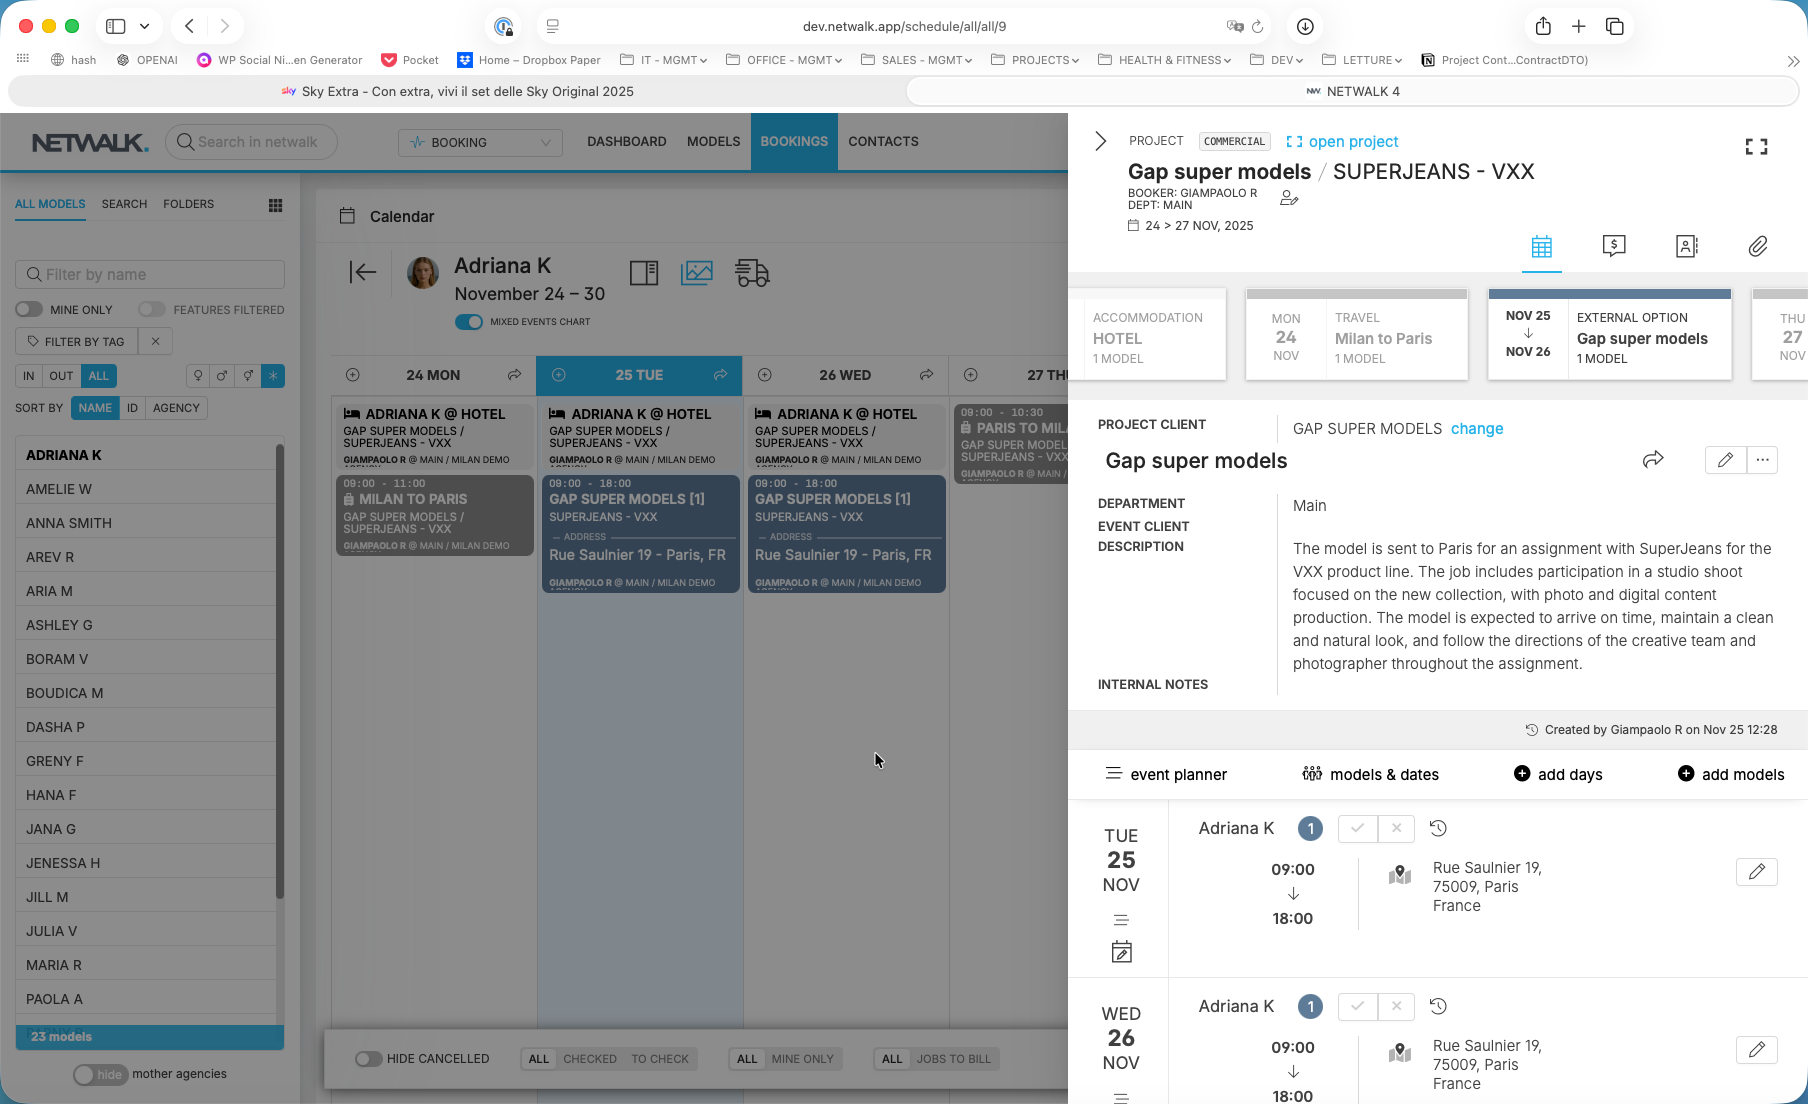Screen dimensions: 1808x1104
Task: Click add models button
Action: pos(1730,774)
